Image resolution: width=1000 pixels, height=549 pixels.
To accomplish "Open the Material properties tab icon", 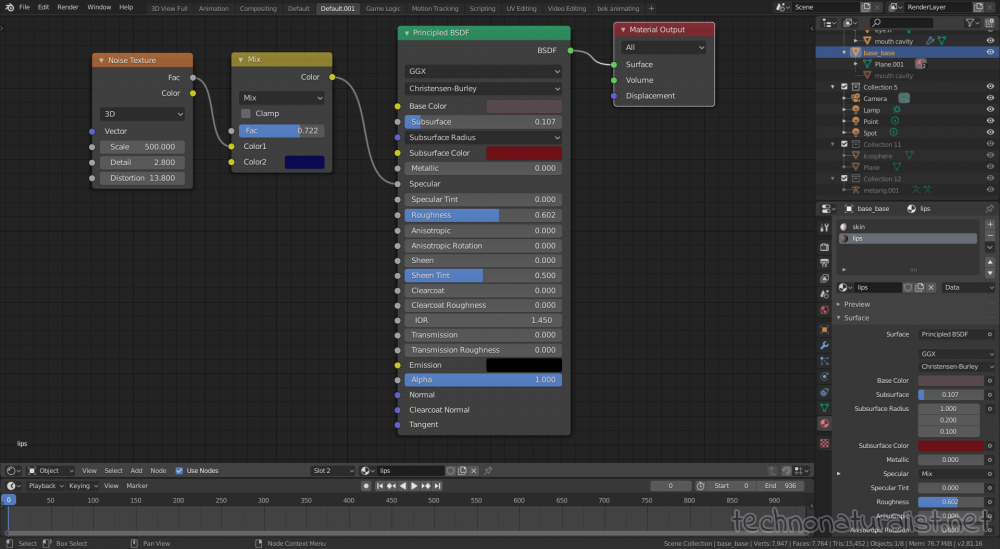I will point(825,423).
